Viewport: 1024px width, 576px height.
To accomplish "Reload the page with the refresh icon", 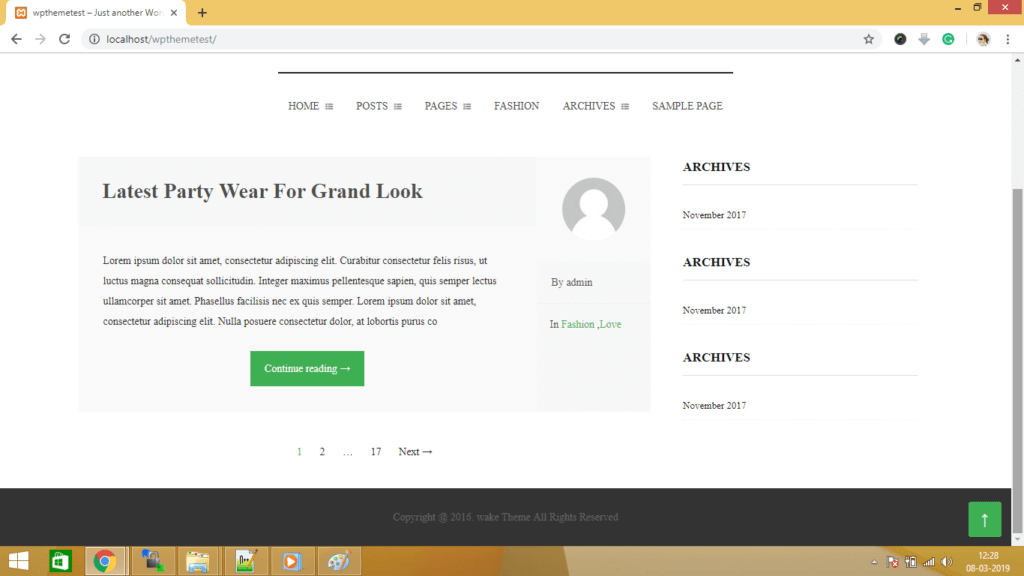I will (x=64, y=38).
